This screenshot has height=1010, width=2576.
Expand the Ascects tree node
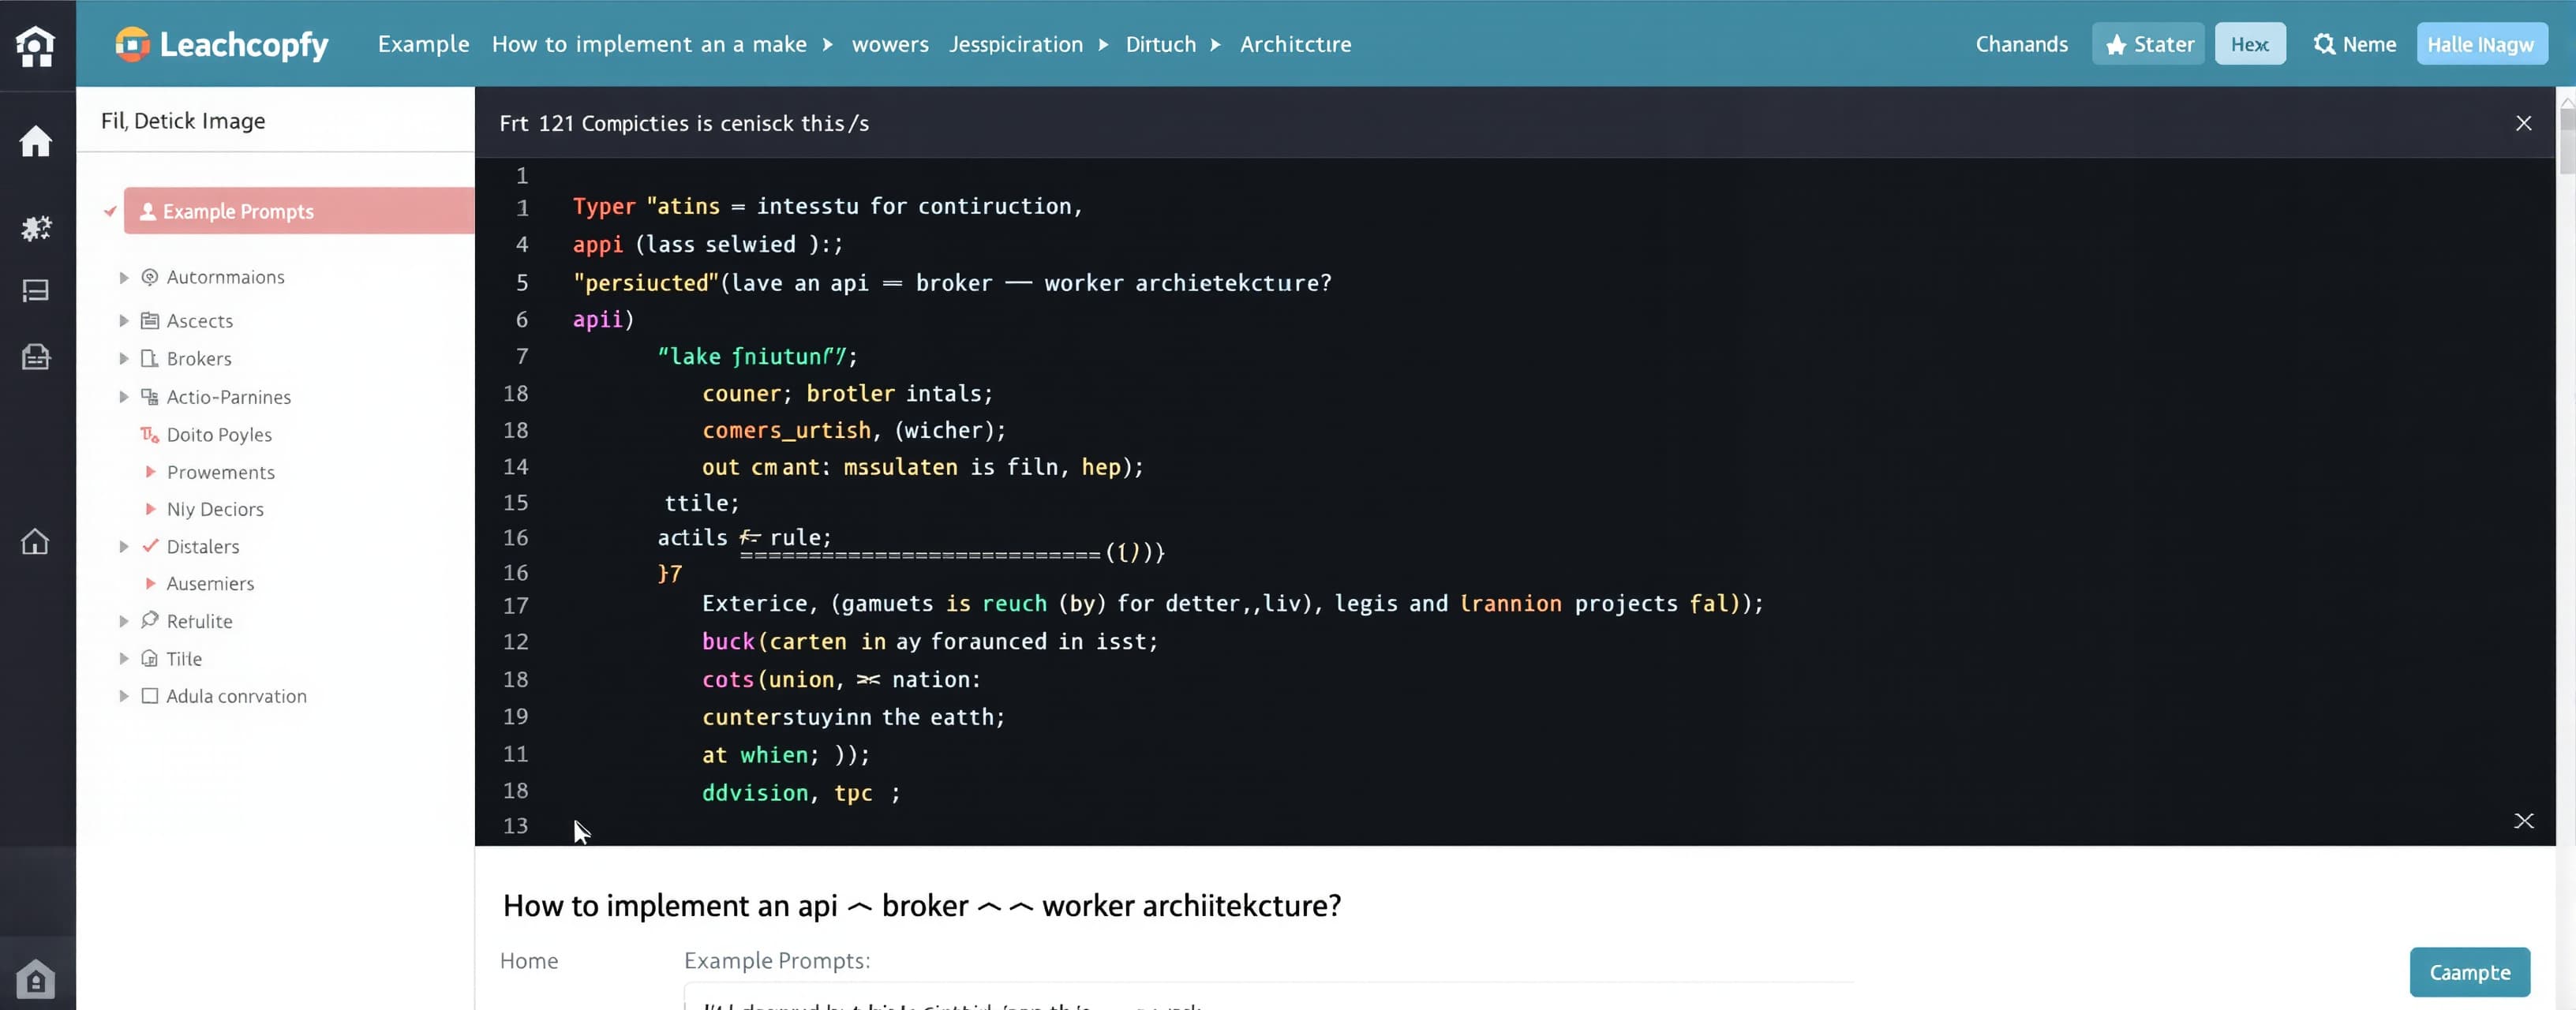click(124, 321)
